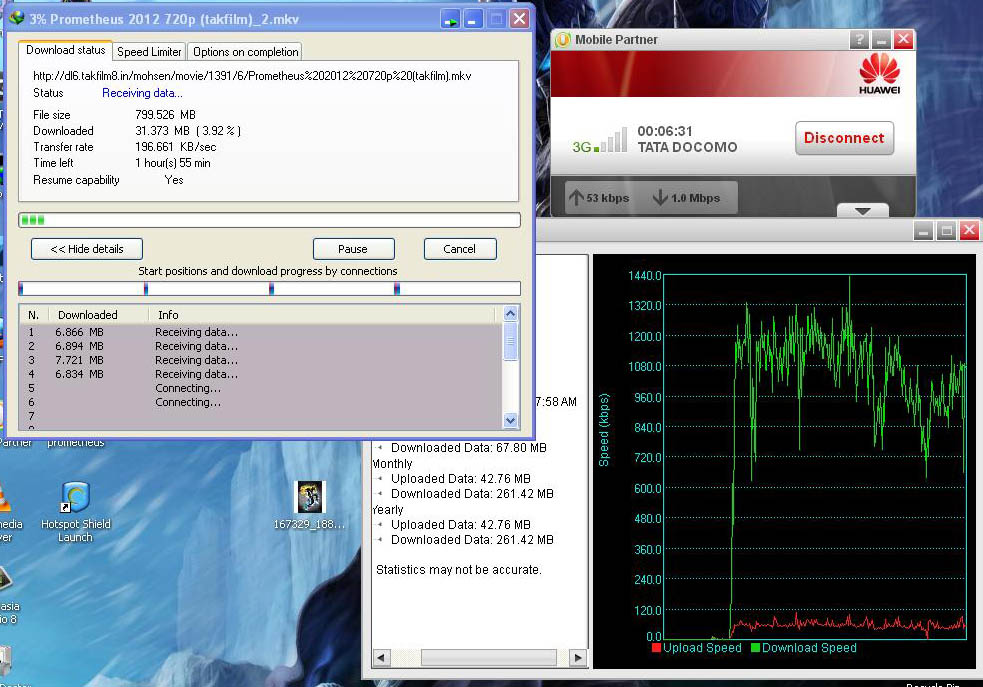
Task: Disconnect the TATA DOCOMO connection
Action: pyautogui.click(x=844, y=138)
